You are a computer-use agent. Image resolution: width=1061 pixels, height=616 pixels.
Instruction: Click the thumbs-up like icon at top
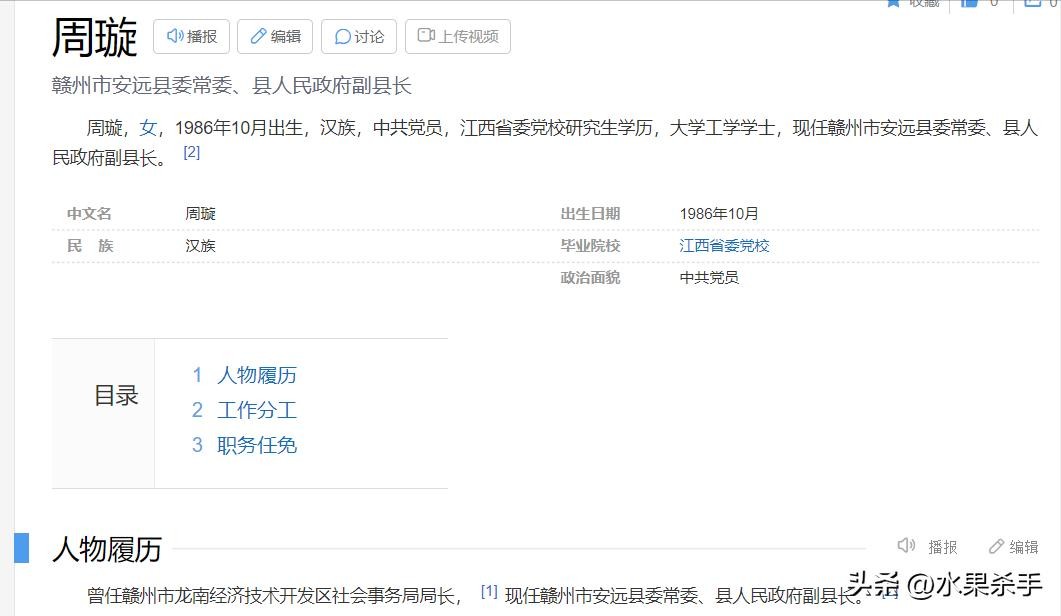969,3
